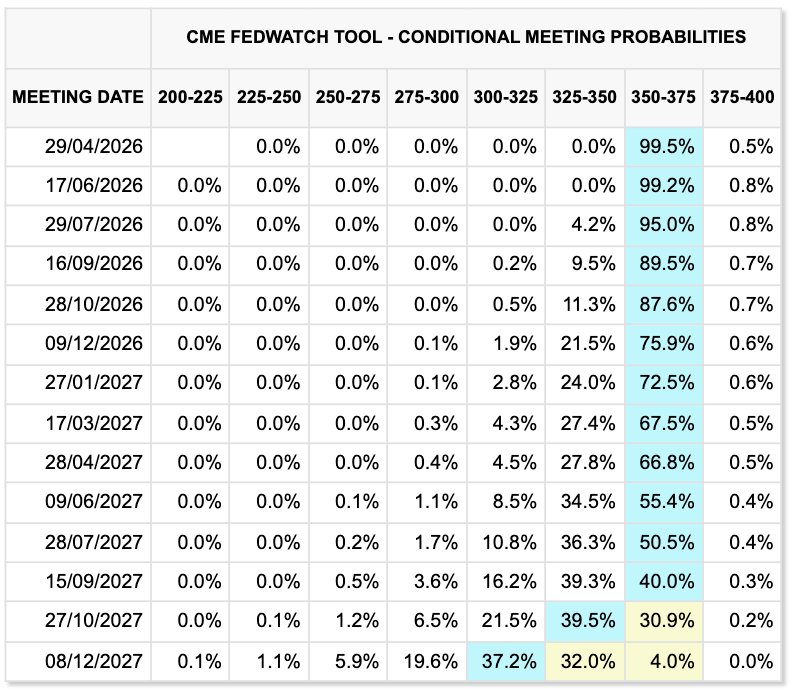Click the CME FedWatch Tool table title
The height and width of the screenshot is (692, 791).
click(x=466, y=37)
